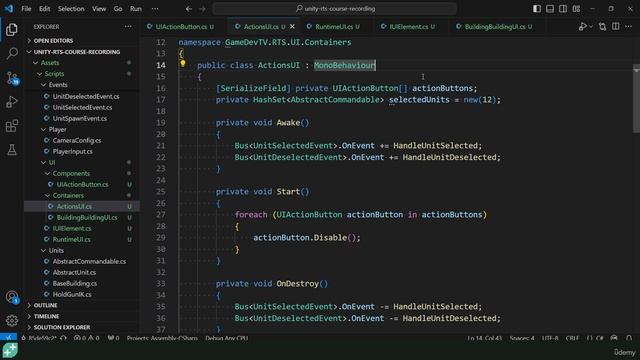Click the notifications bell in status bar
Viewport: 640px width, 360px height.
(x=629, y=338)
